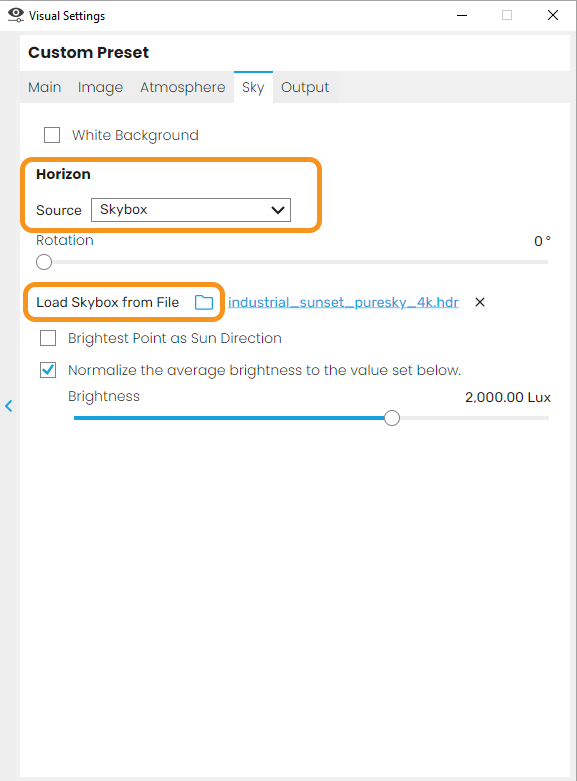Viewport: 577px width, 781px height.
Task: Maximize the Visual Settings window
Action: [x=507, y=15]
